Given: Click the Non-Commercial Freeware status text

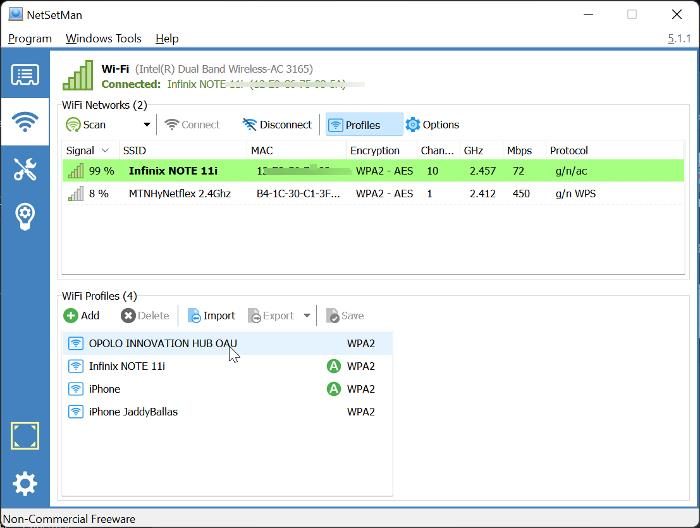Looking at the screenshot, I should [69, 519].
